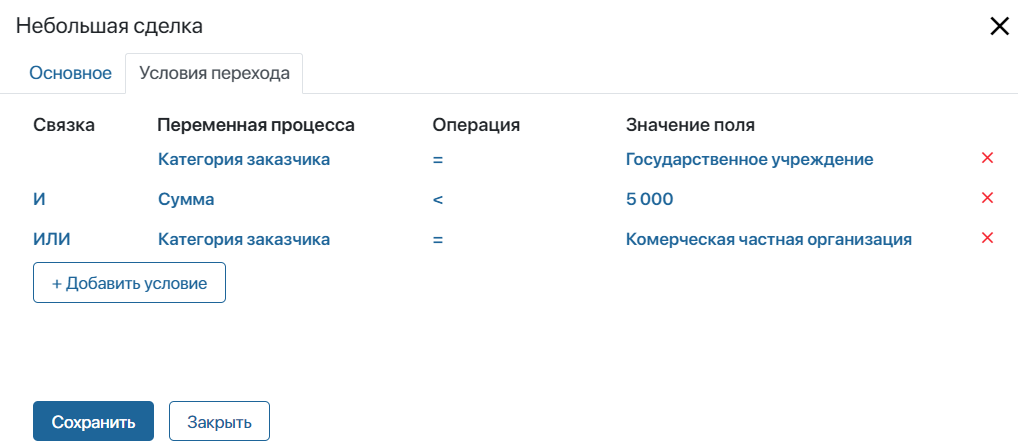Click the Сохранить button

(x=93, y=422)
